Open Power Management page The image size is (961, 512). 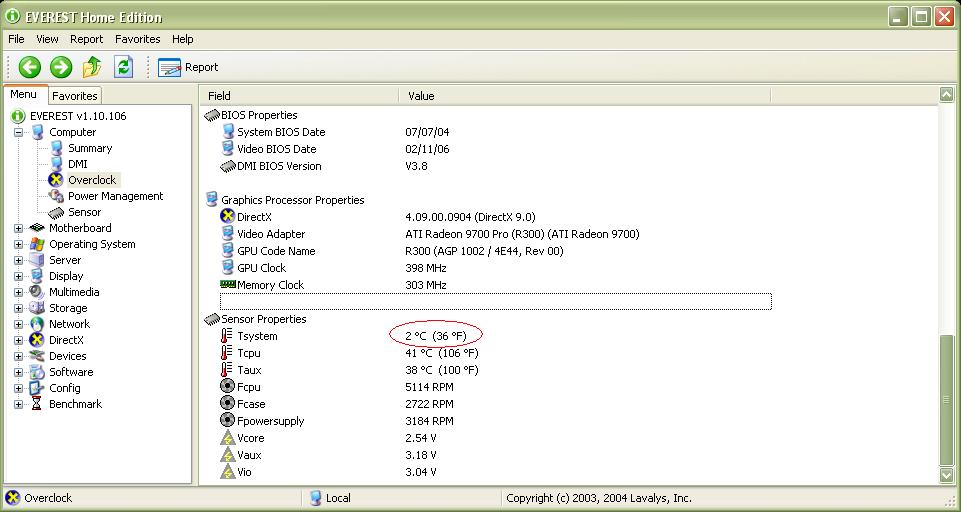click(115, 196)
